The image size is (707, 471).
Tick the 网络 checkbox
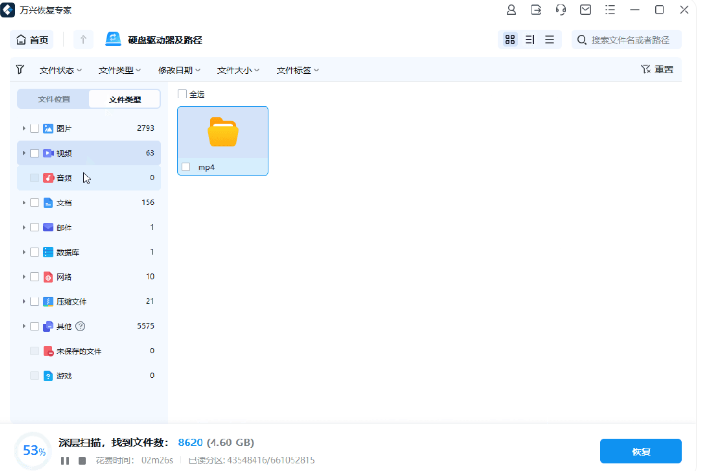click(34, 277)
